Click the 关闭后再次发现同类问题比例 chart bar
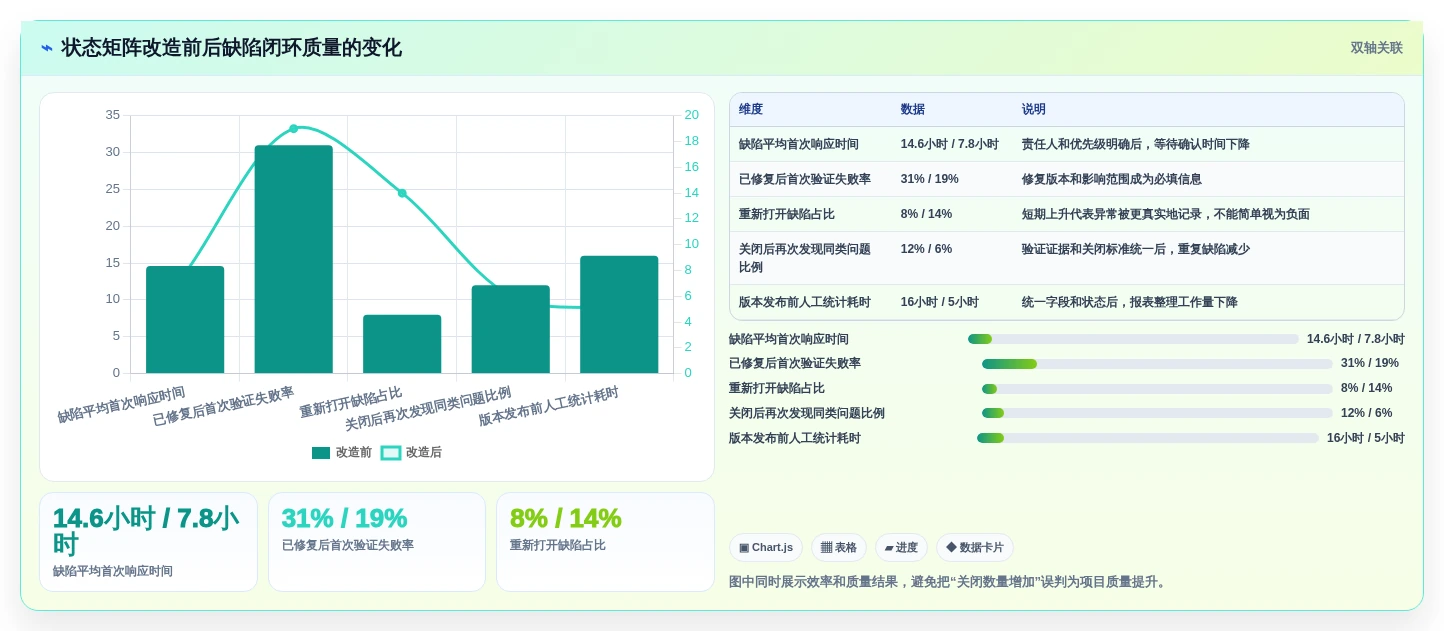This screenshot has height=631, width=1444. pos(511,329)
